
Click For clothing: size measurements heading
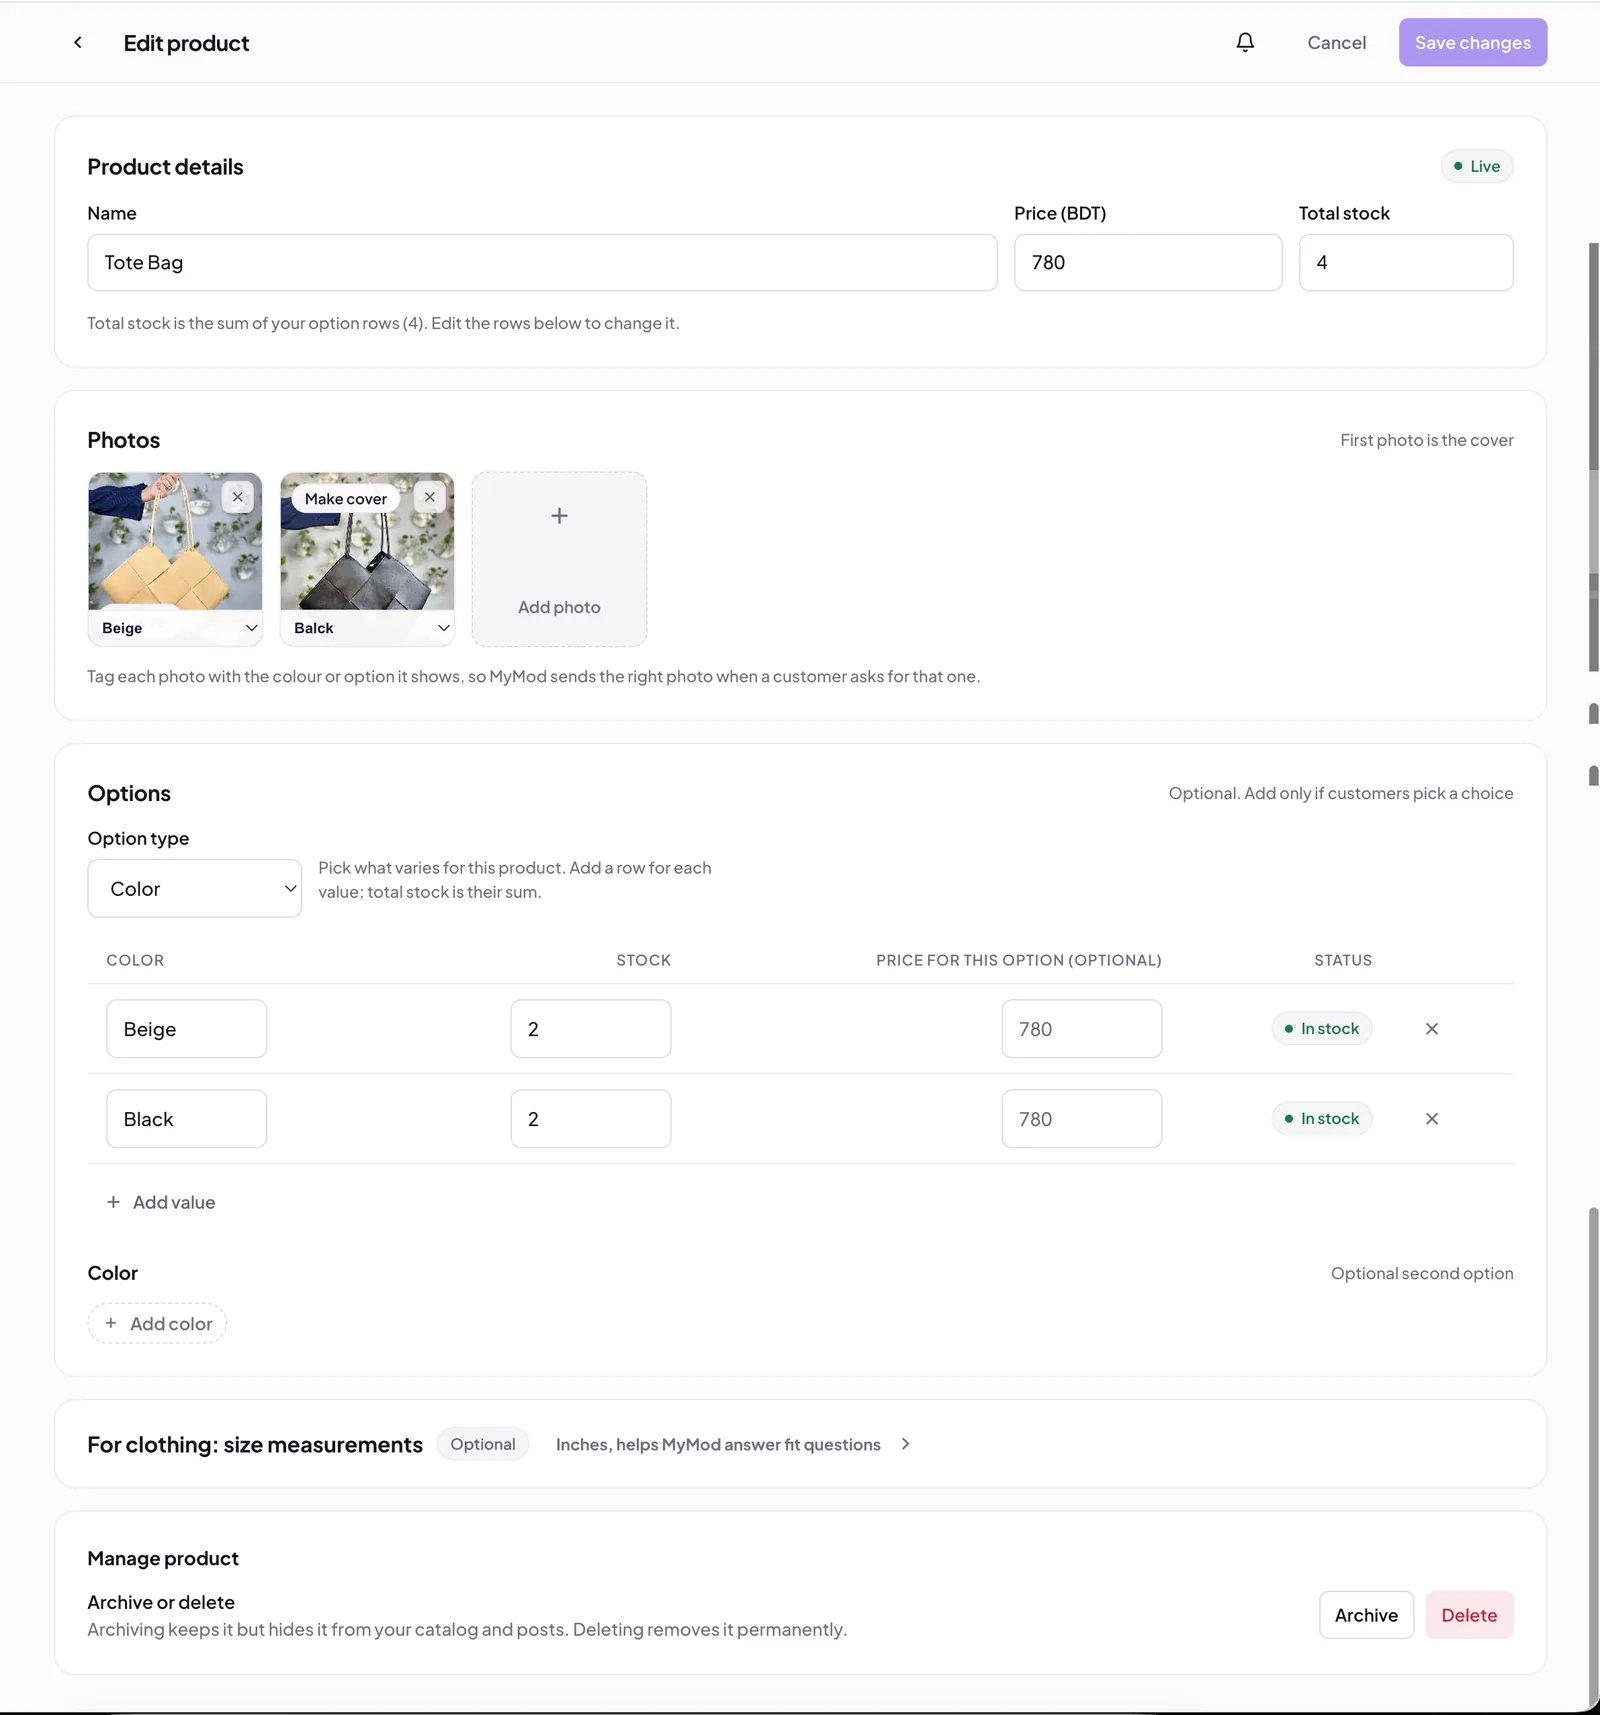point(255,1445)
